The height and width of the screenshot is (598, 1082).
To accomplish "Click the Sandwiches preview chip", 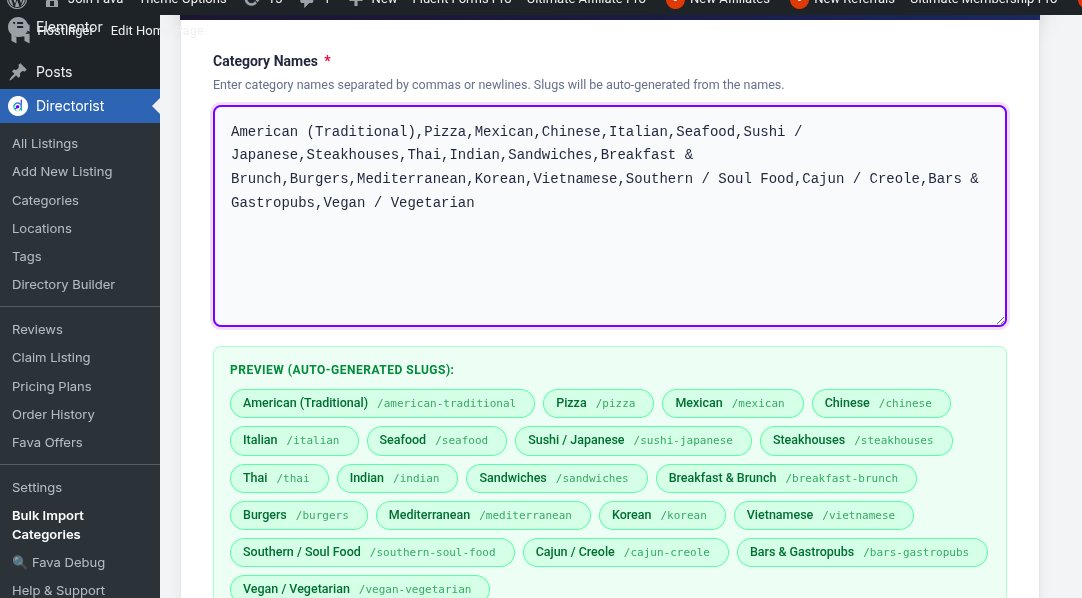I will pyautogui.click(x=557, y=478).
